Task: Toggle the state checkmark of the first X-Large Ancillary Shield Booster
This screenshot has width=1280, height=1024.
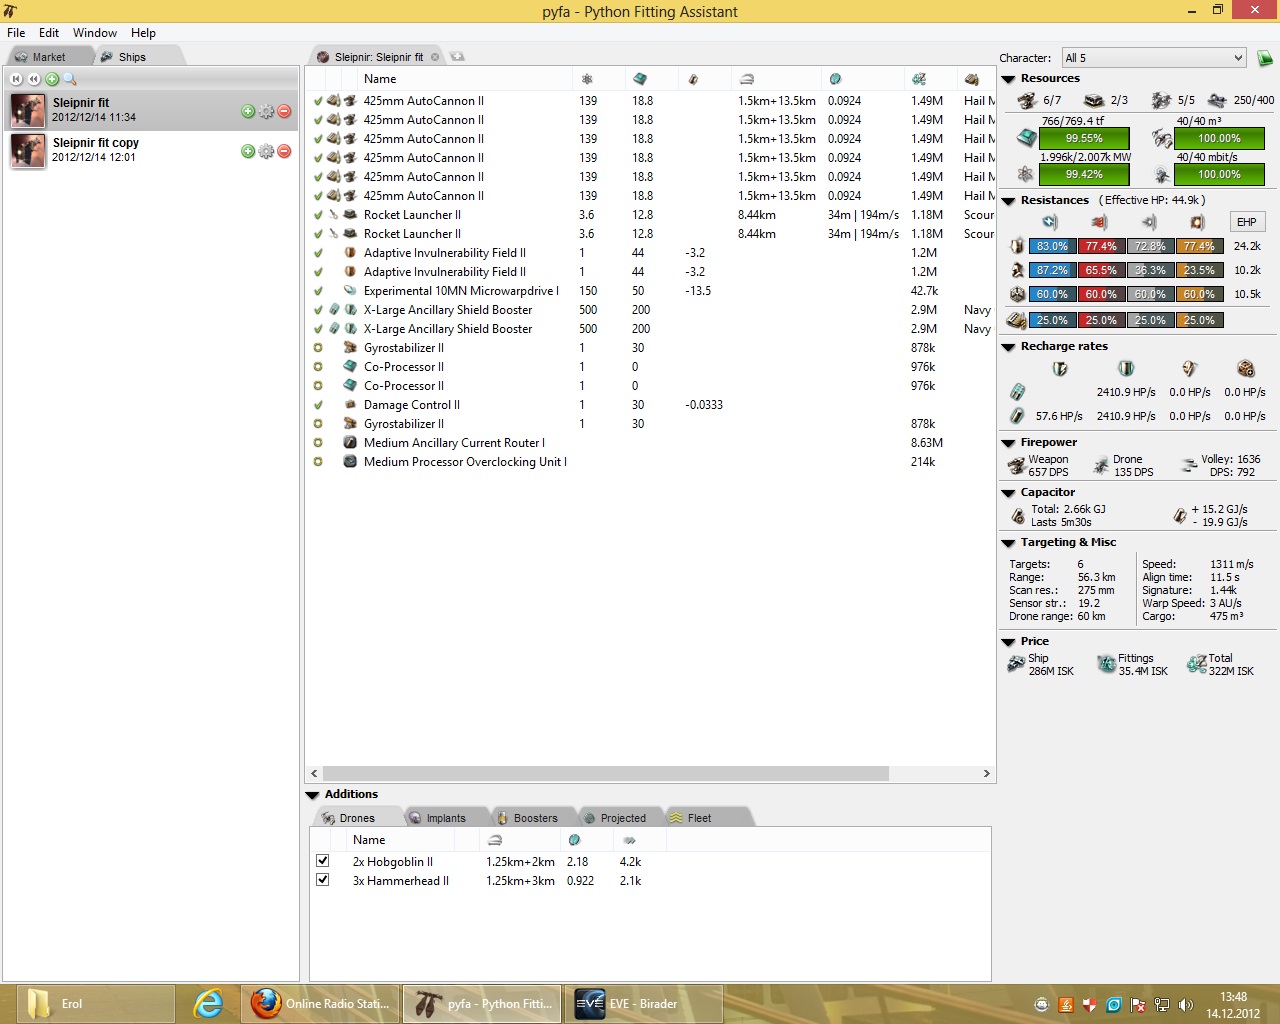Action: [318, 310]
